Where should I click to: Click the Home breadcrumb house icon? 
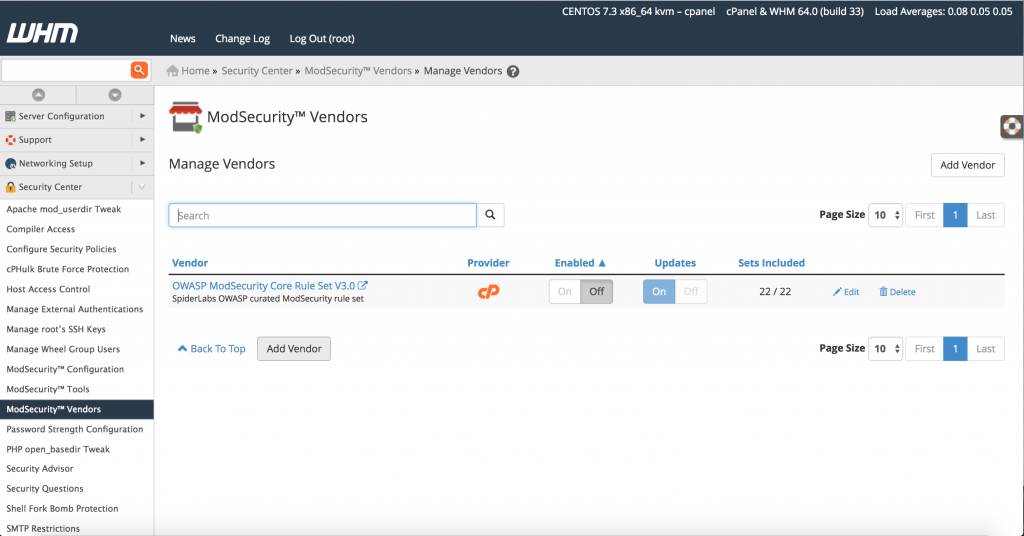pyautogui.click(x=172, y=71)
